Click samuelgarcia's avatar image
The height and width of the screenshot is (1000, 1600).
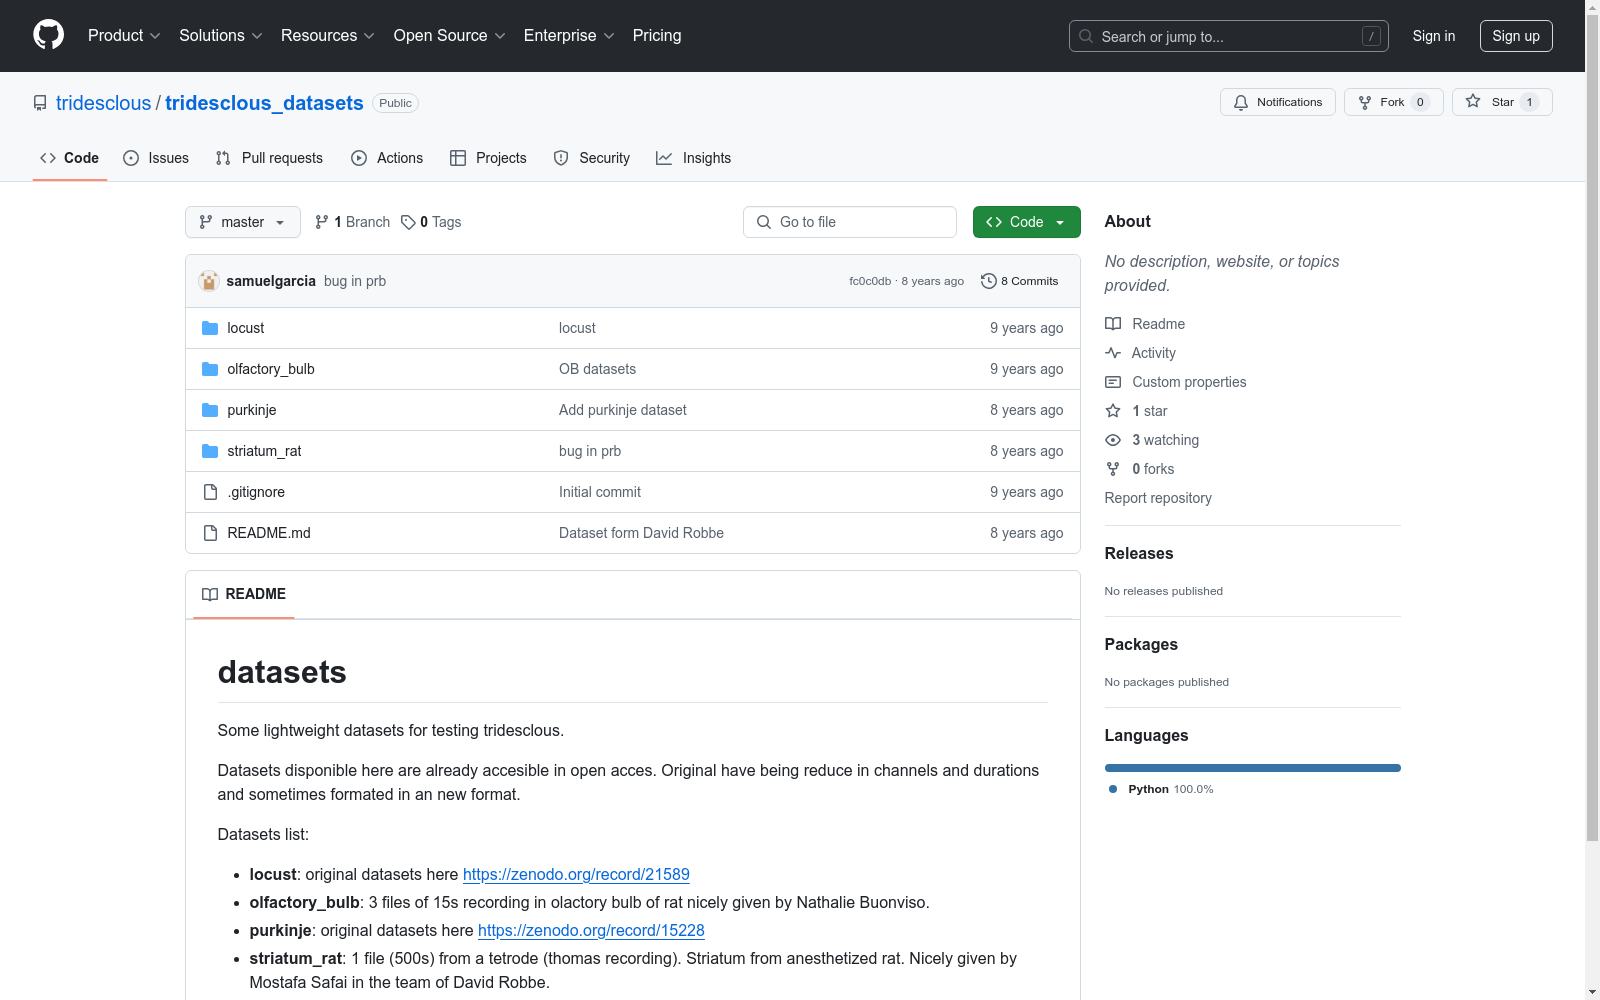coord(209,281)
